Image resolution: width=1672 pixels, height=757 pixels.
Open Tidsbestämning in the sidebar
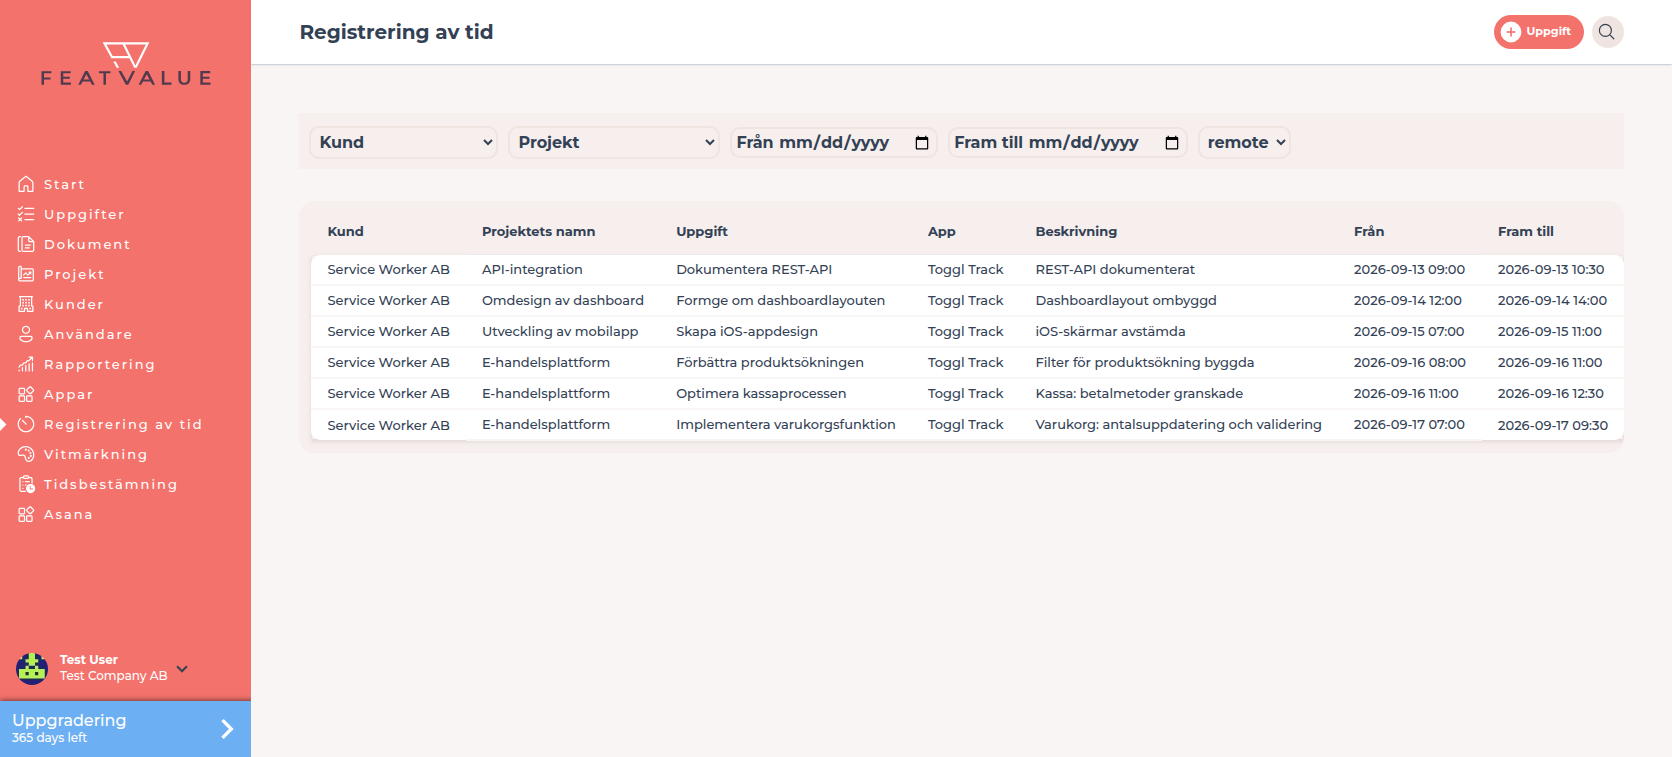pos(110,484)
